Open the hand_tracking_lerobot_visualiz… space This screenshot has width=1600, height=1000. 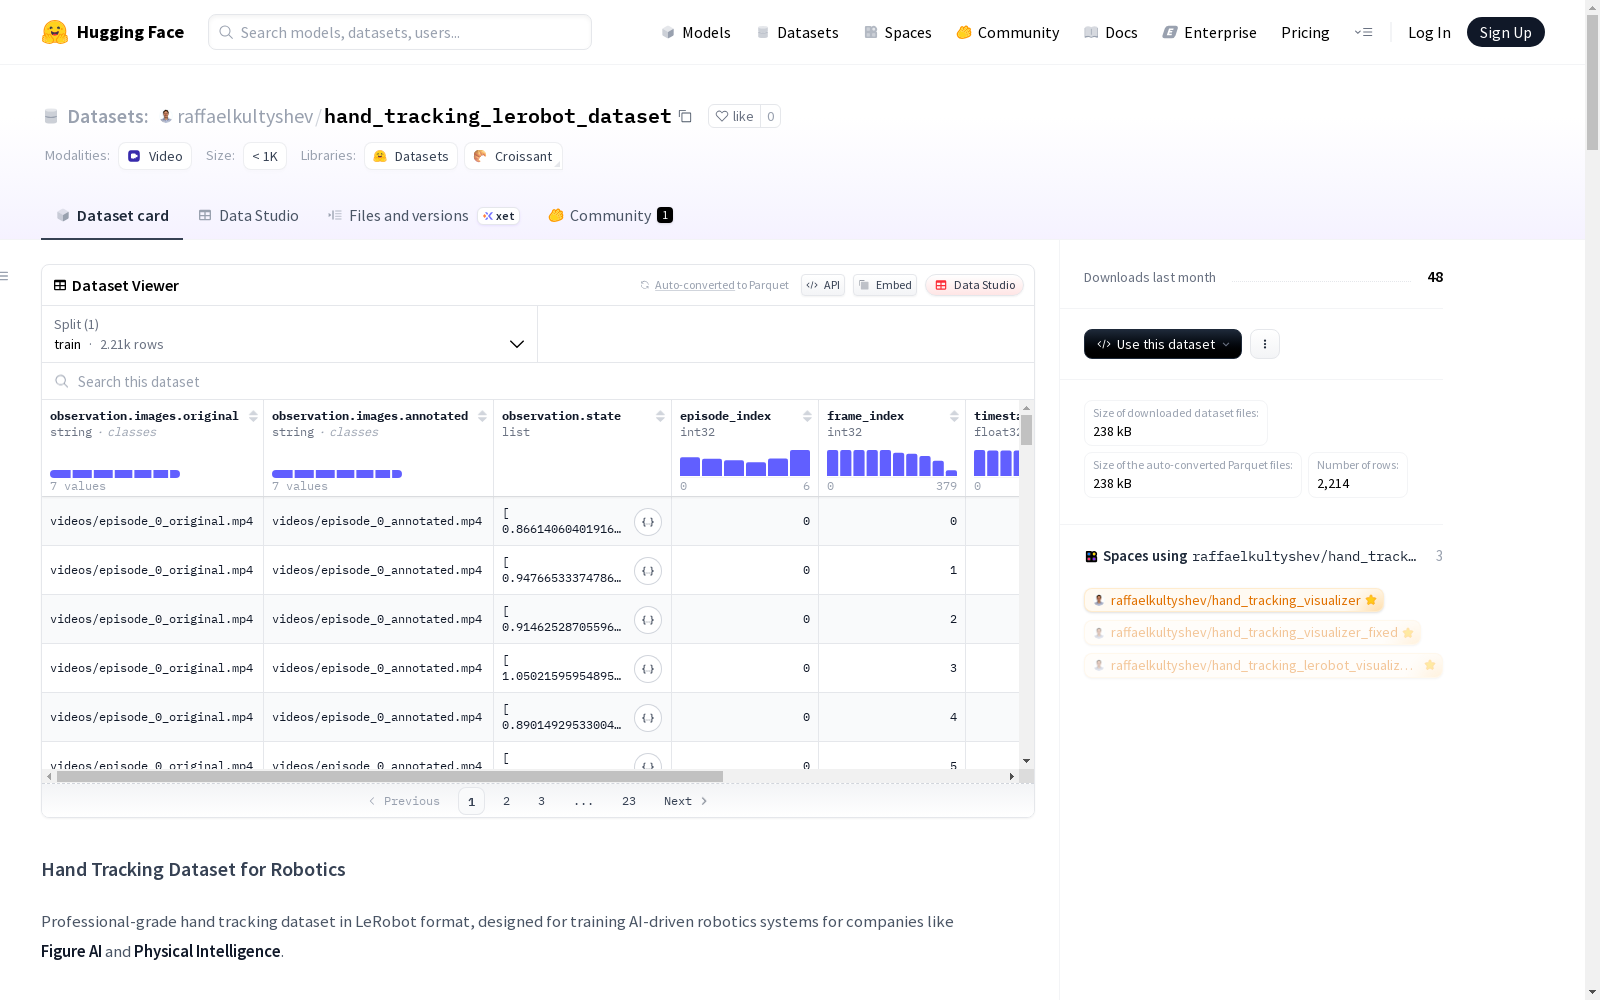point(1263,666)
